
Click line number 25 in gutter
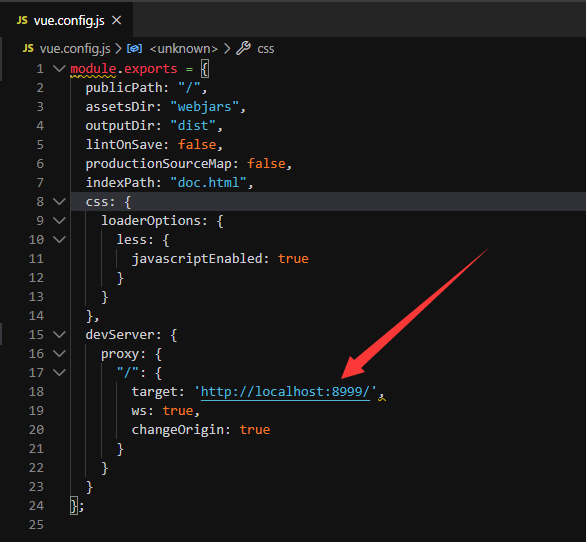(36, 524)
